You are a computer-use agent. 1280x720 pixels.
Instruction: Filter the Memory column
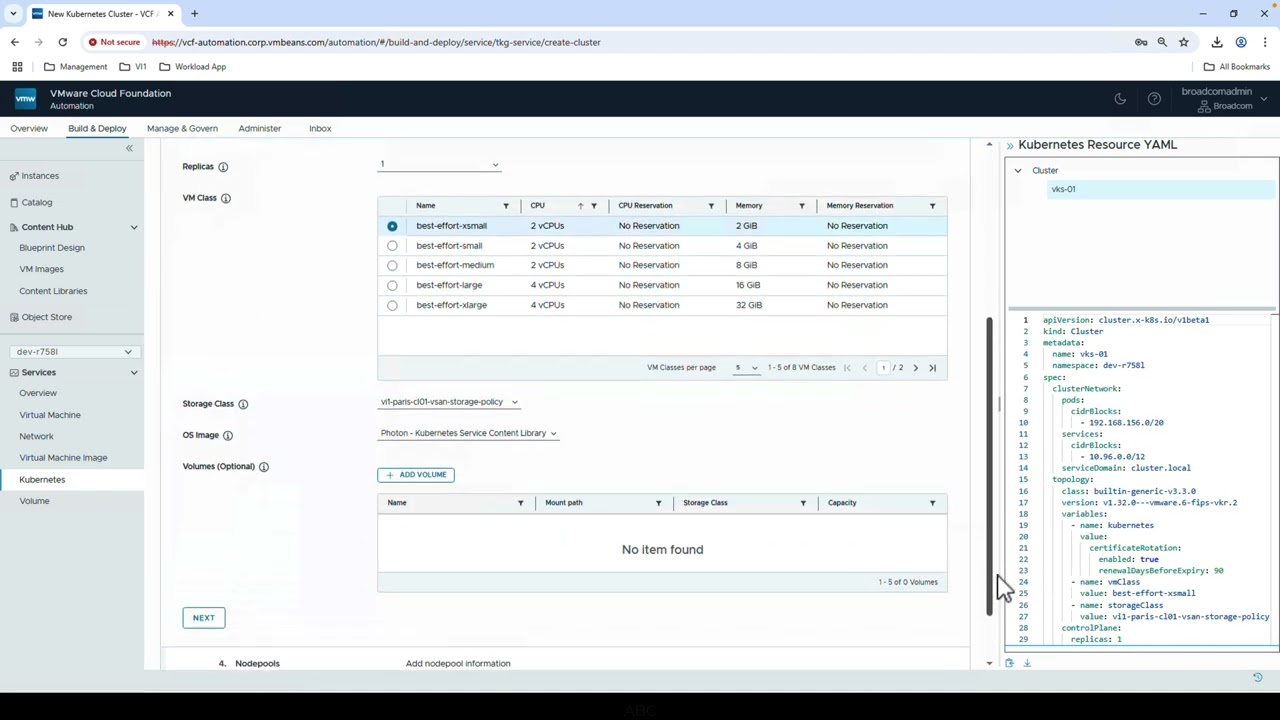point(801,206)
